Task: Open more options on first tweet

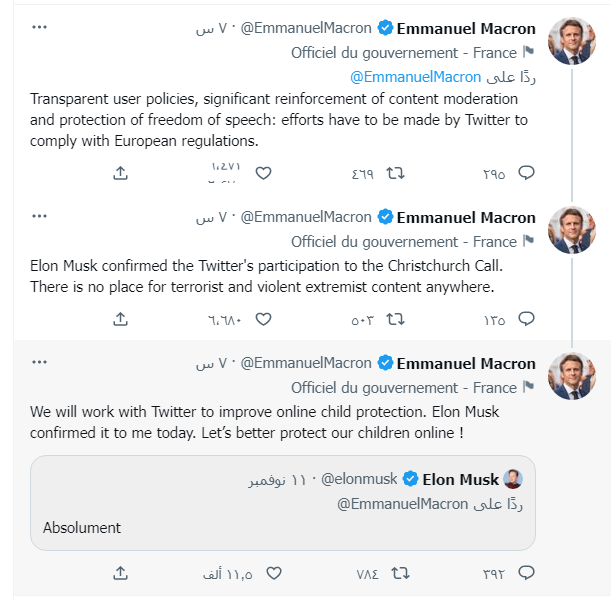Action: [39, 27]
